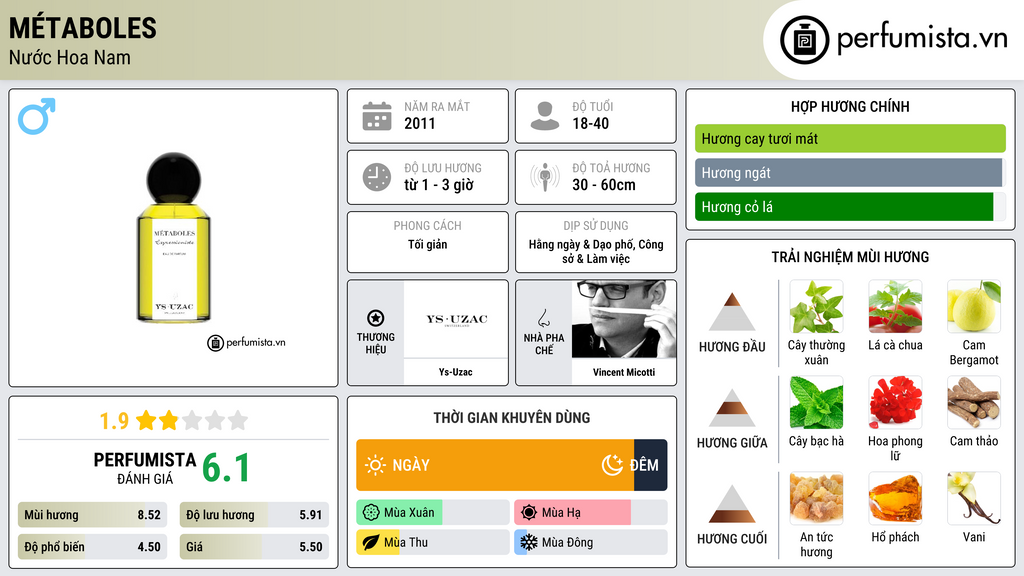Click the perfumista.vn site name
The width and height of the screenshot is (1024, 576).
[x=922, y=39]
